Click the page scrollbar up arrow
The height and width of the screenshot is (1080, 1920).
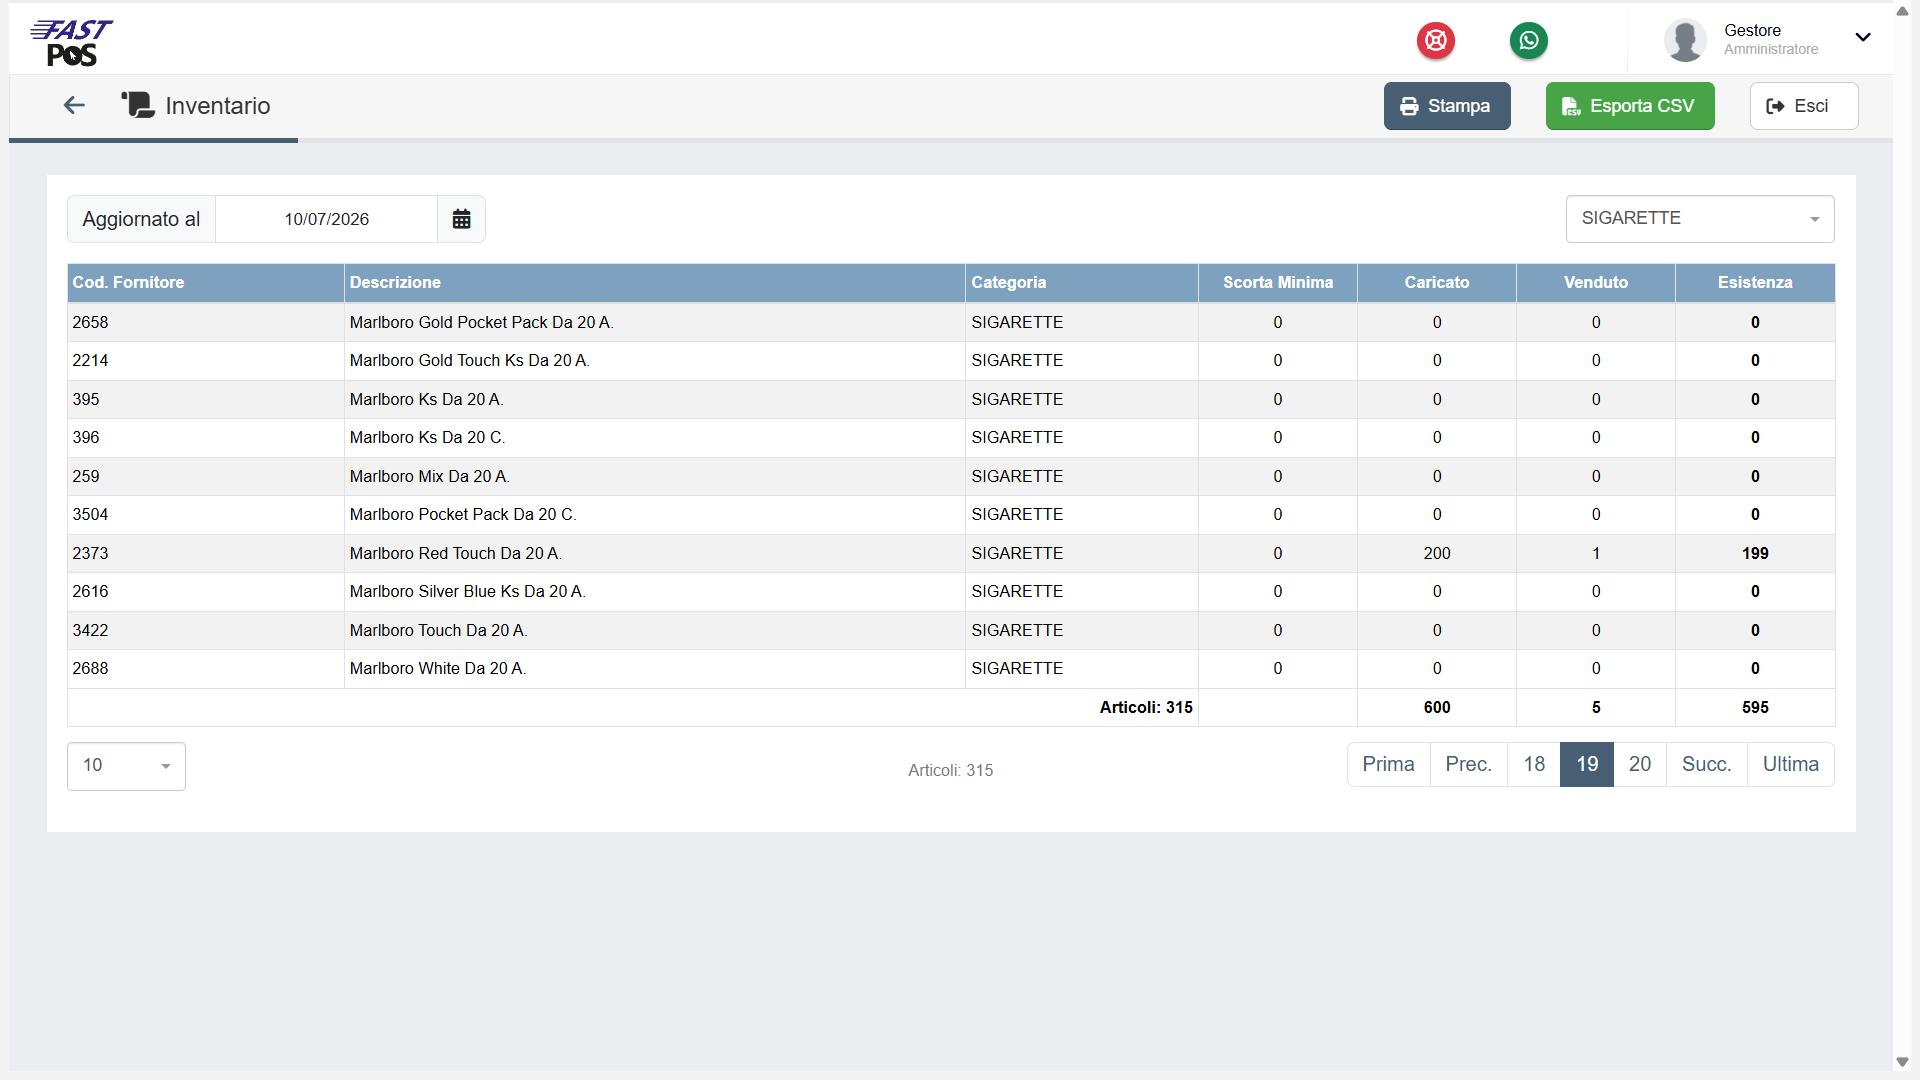1902,11
